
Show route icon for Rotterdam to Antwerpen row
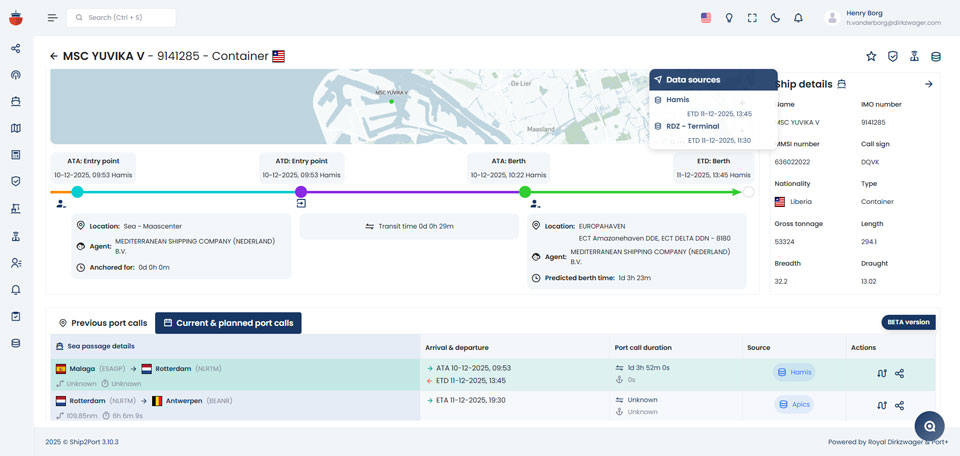coord(880,405)
